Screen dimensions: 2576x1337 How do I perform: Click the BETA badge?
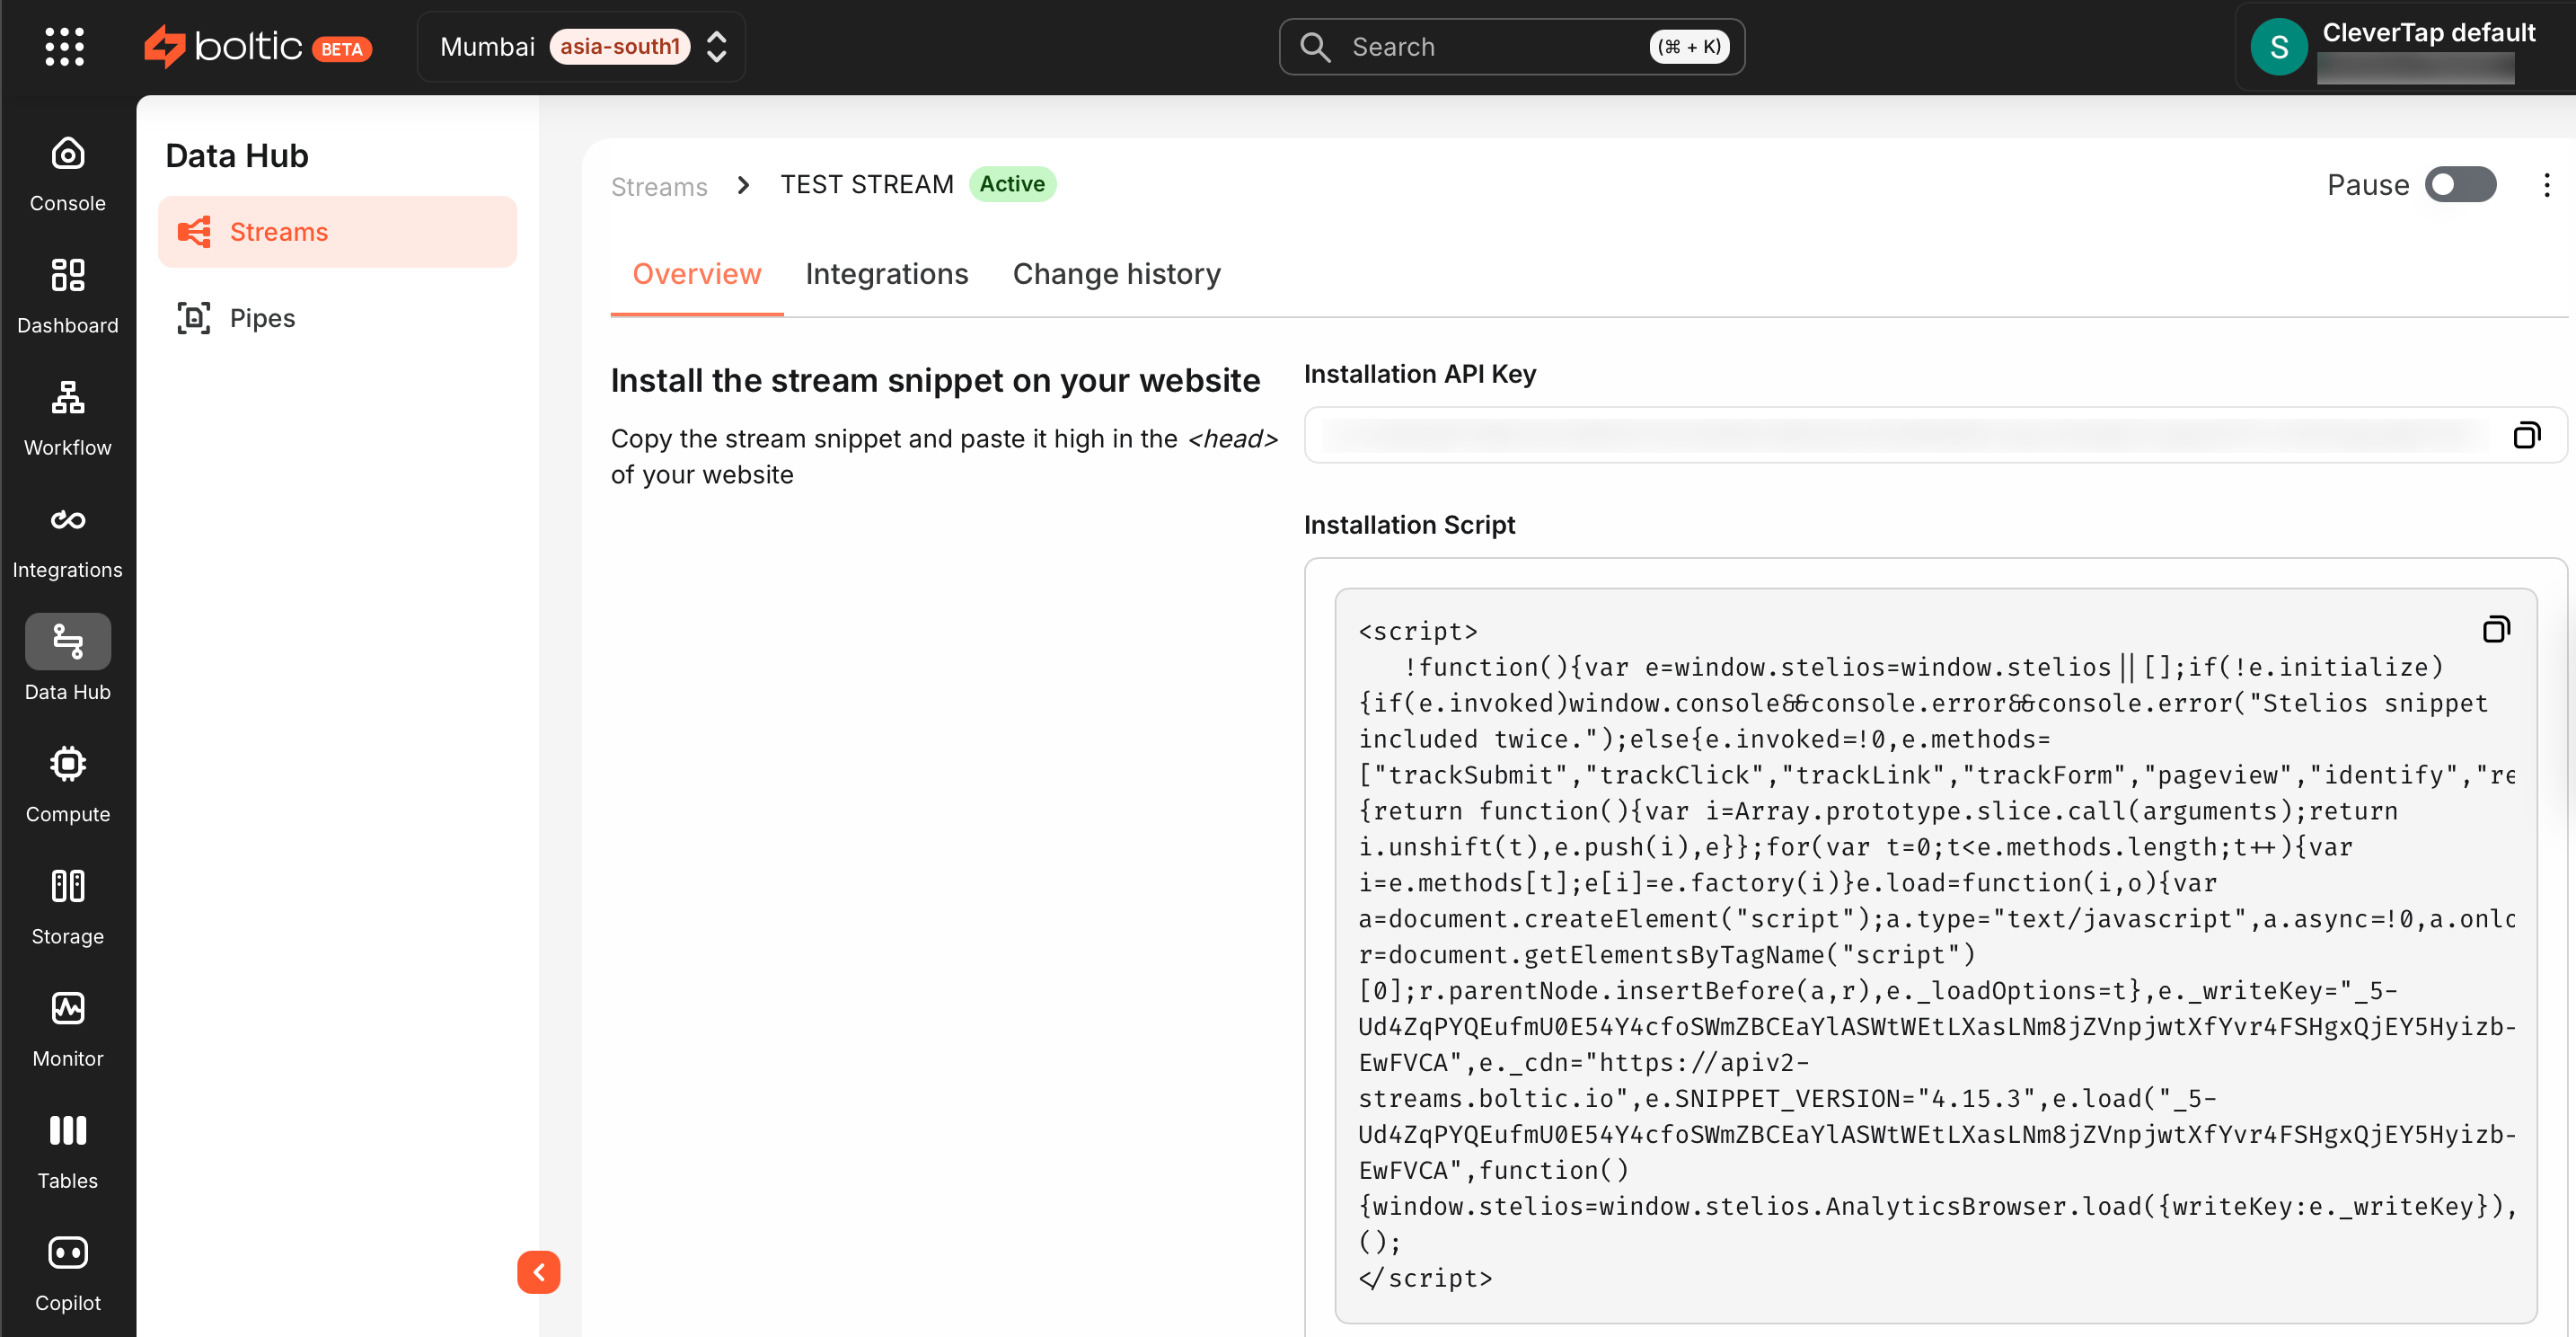[x=342, y=49]
